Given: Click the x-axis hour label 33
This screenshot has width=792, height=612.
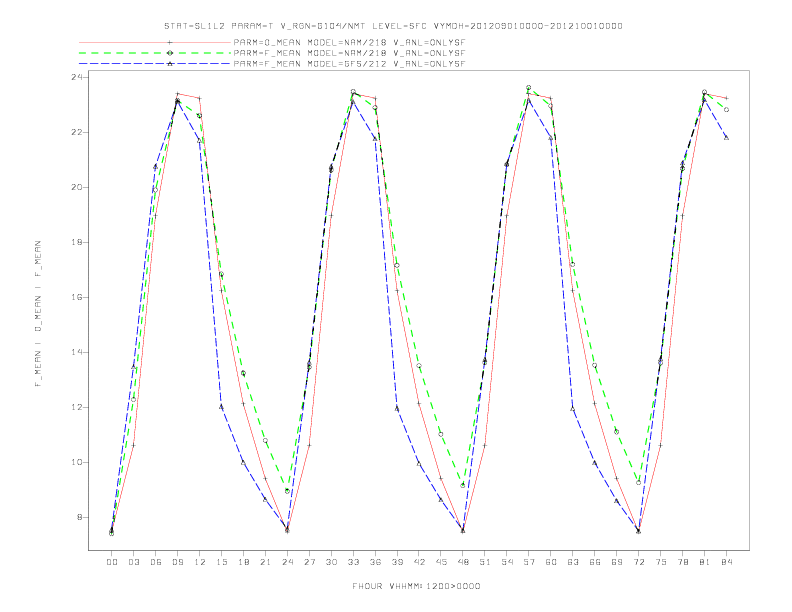Looking at the screenshot, I should coord(353,562).
